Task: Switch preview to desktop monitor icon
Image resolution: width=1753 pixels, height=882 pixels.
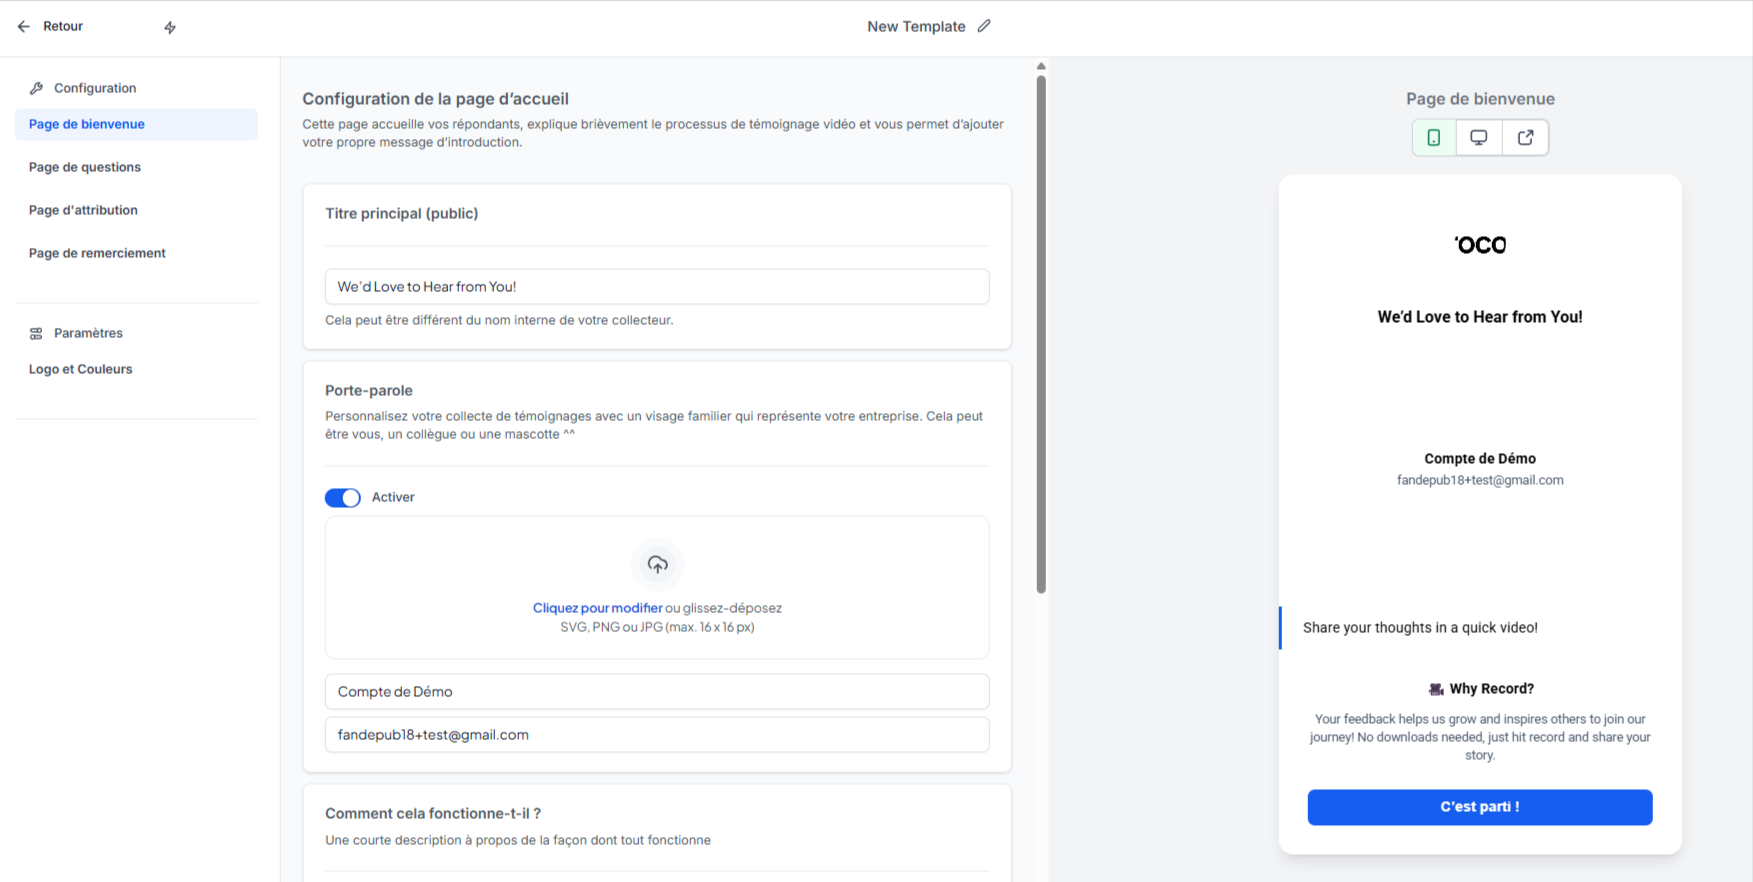Action: pyautogui.click(x=1479, y=138)
